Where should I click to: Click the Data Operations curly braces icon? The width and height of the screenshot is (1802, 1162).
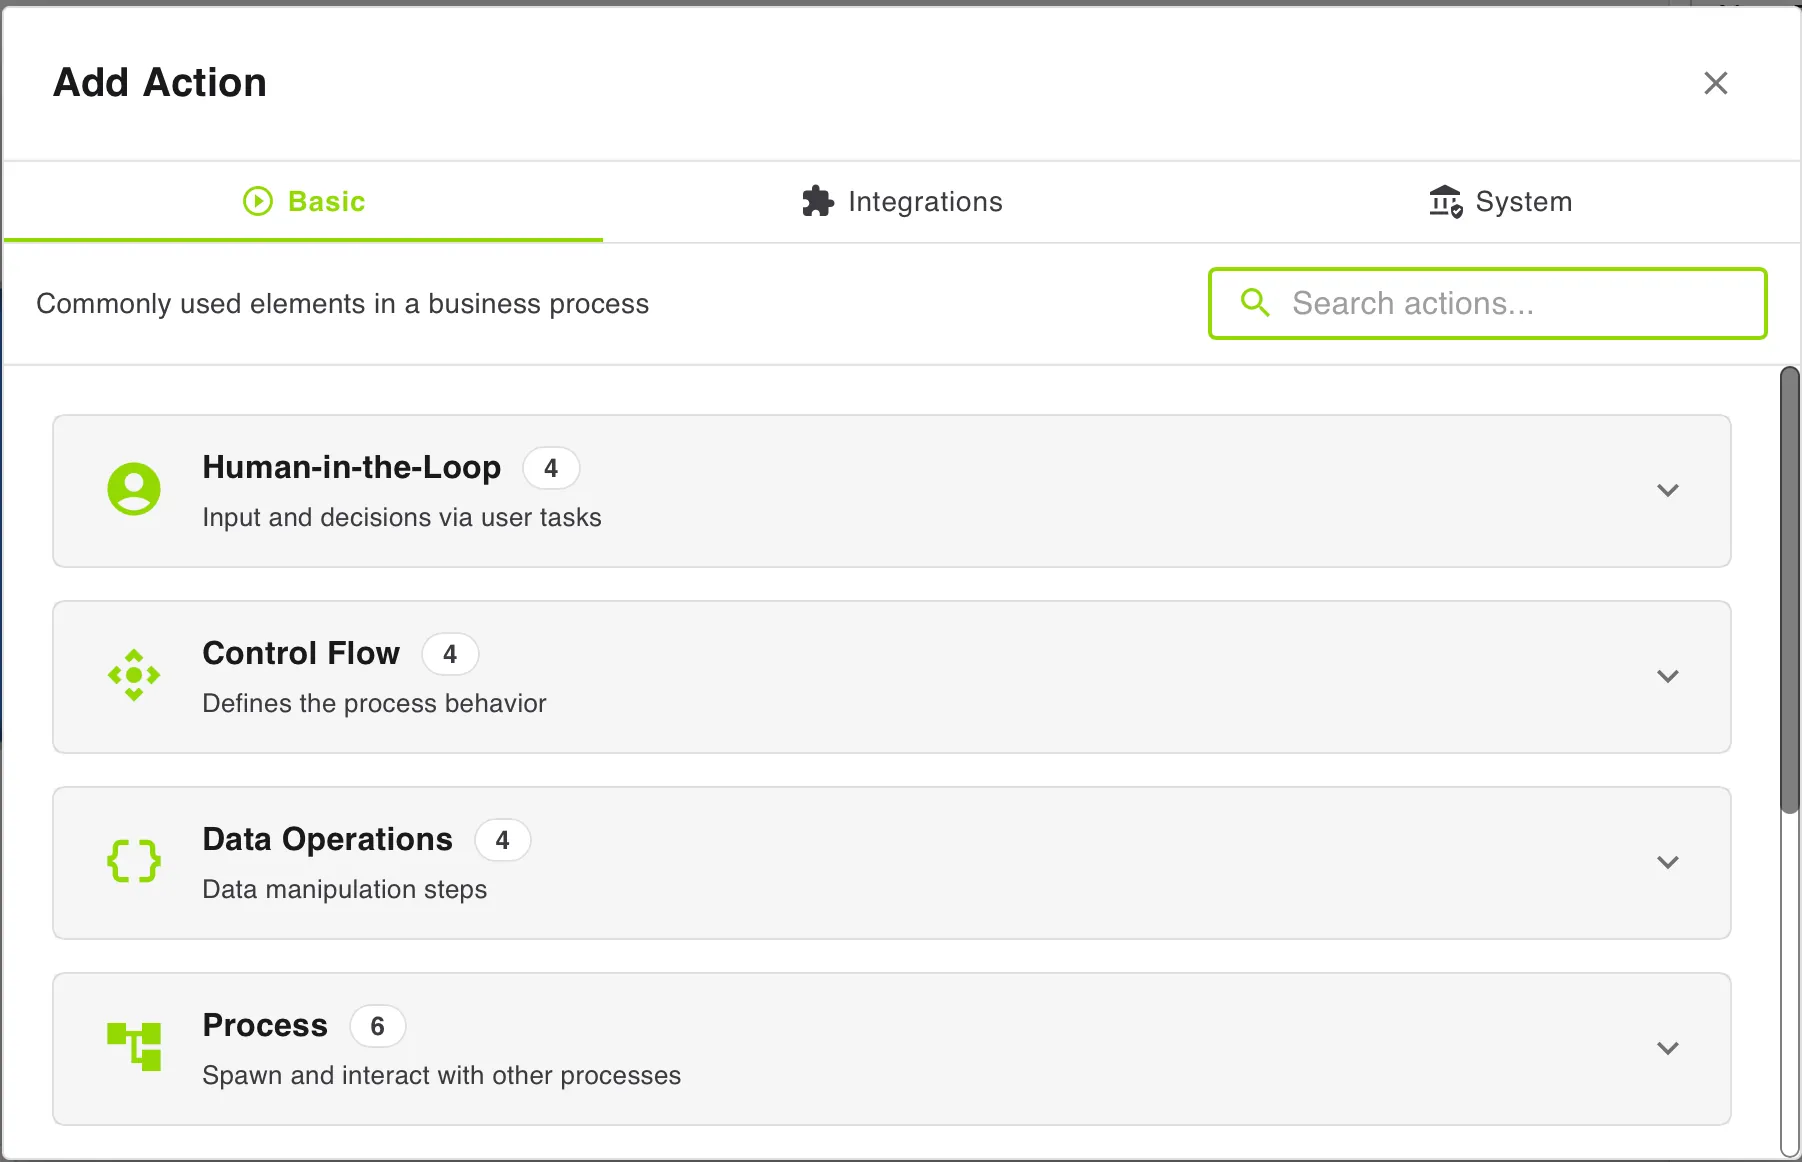tap(134, 861)
